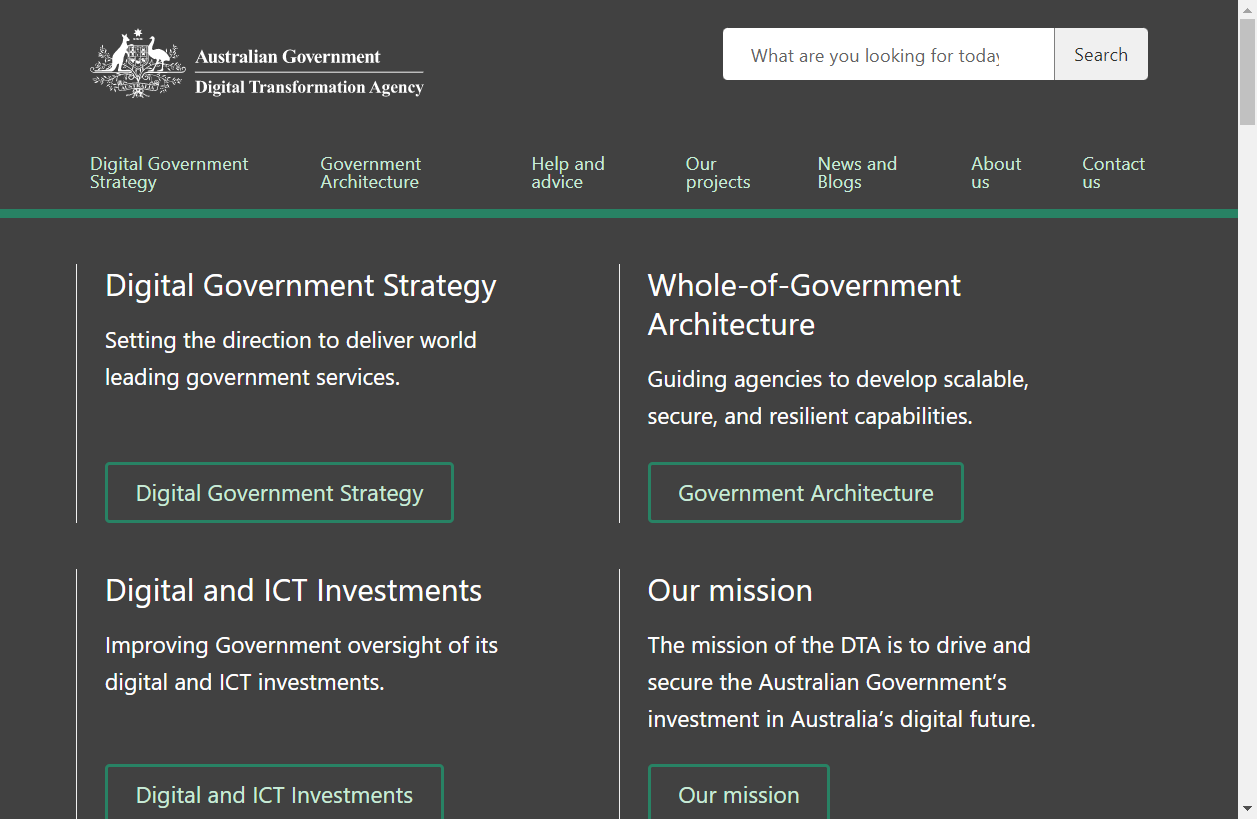This screenshot has height=819, width=1257.
Task: Open Our projects navigation item
Action: click(x=717, y=173)
